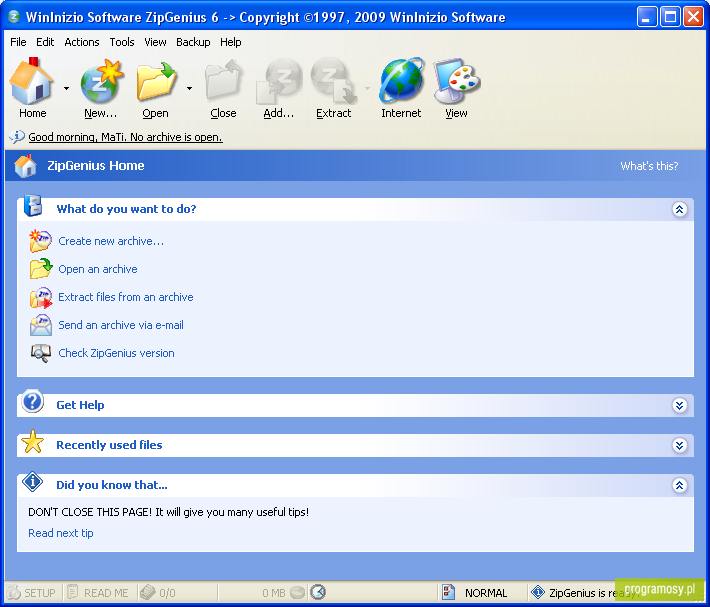This screenshot has width=710, height=607.
Task: Click the Get Help question mark icon
Action: (x=33, y=401)
